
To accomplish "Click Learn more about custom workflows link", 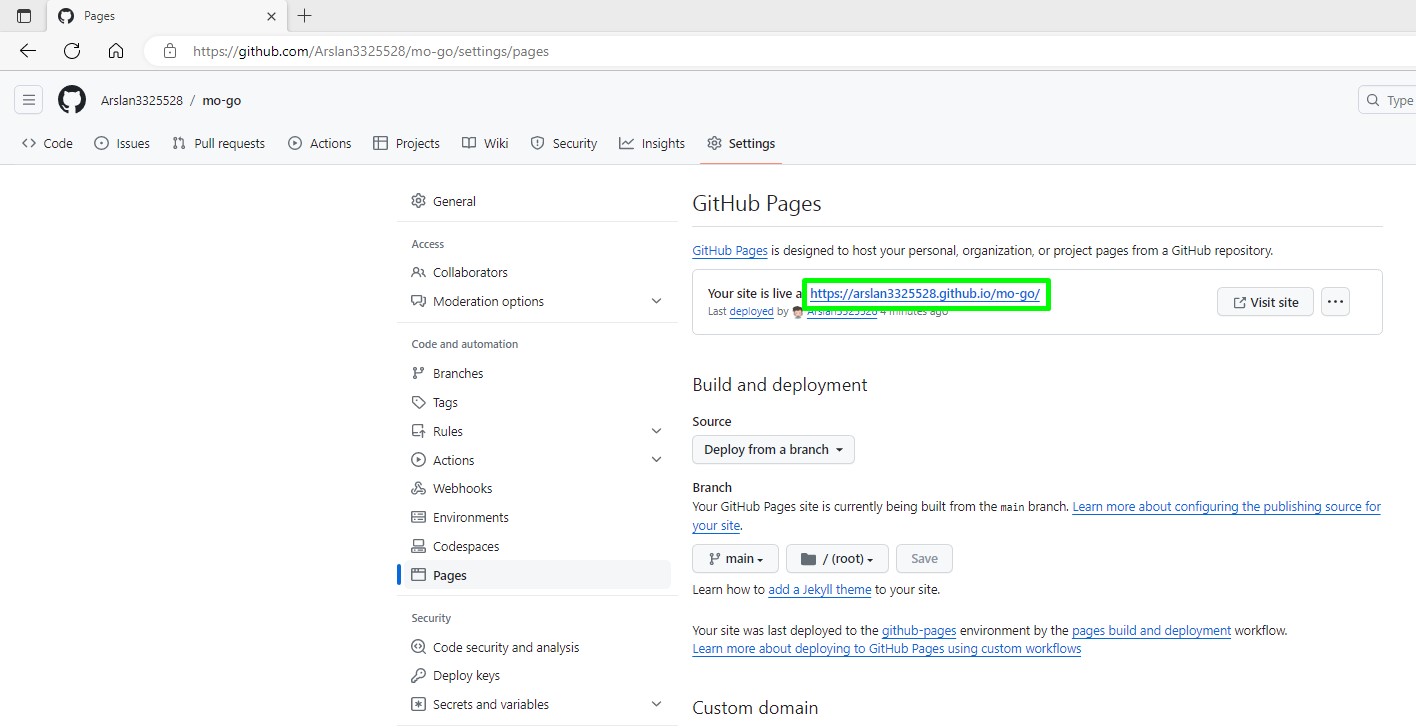I will pos(887,649).
